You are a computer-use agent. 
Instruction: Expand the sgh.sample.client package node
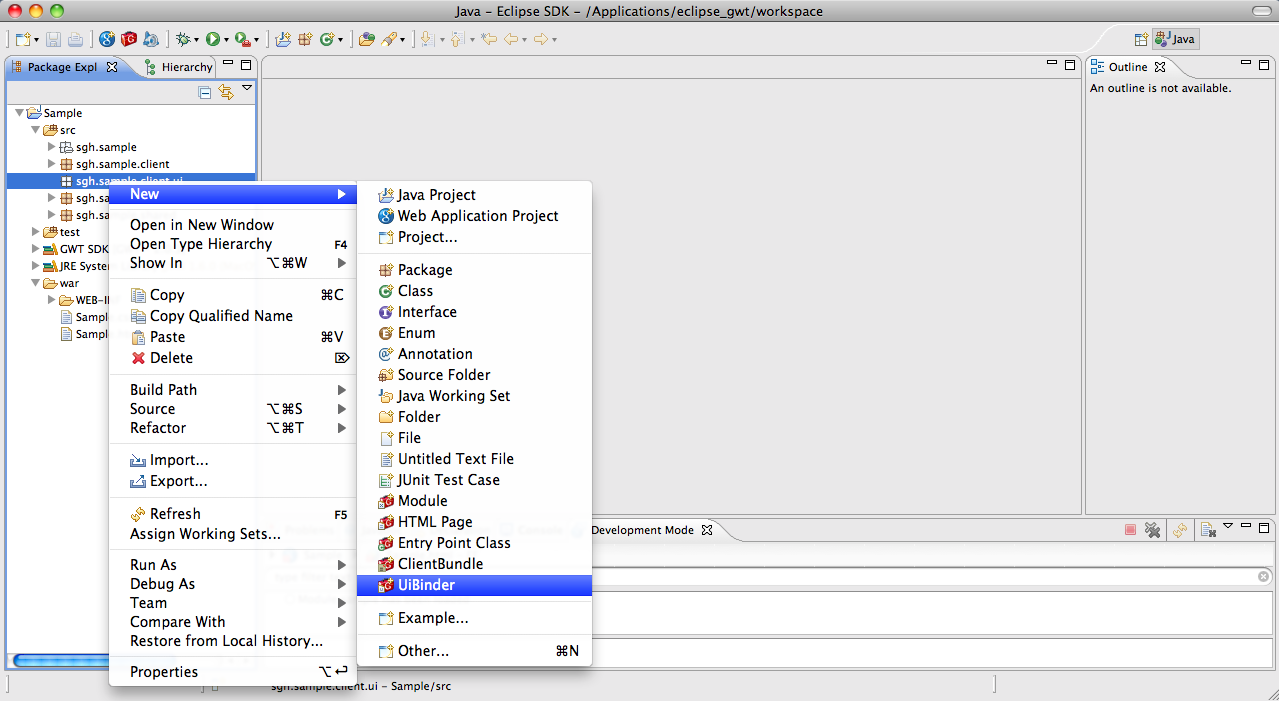(x=52, y=164)
